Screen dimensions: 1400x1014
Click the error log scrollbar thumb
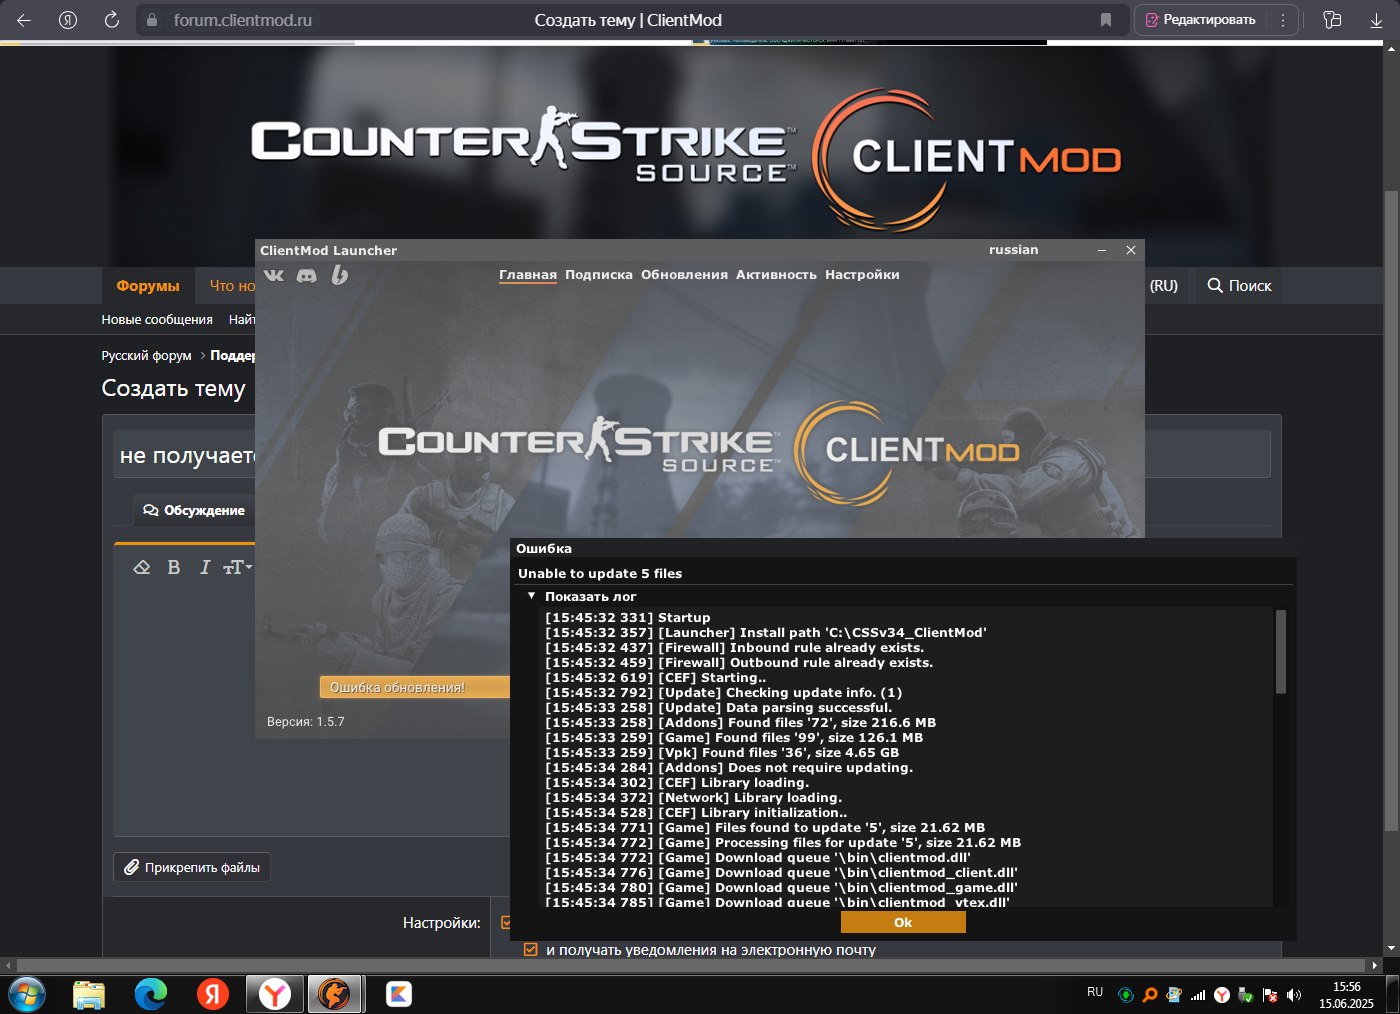tap(1281, 652)
